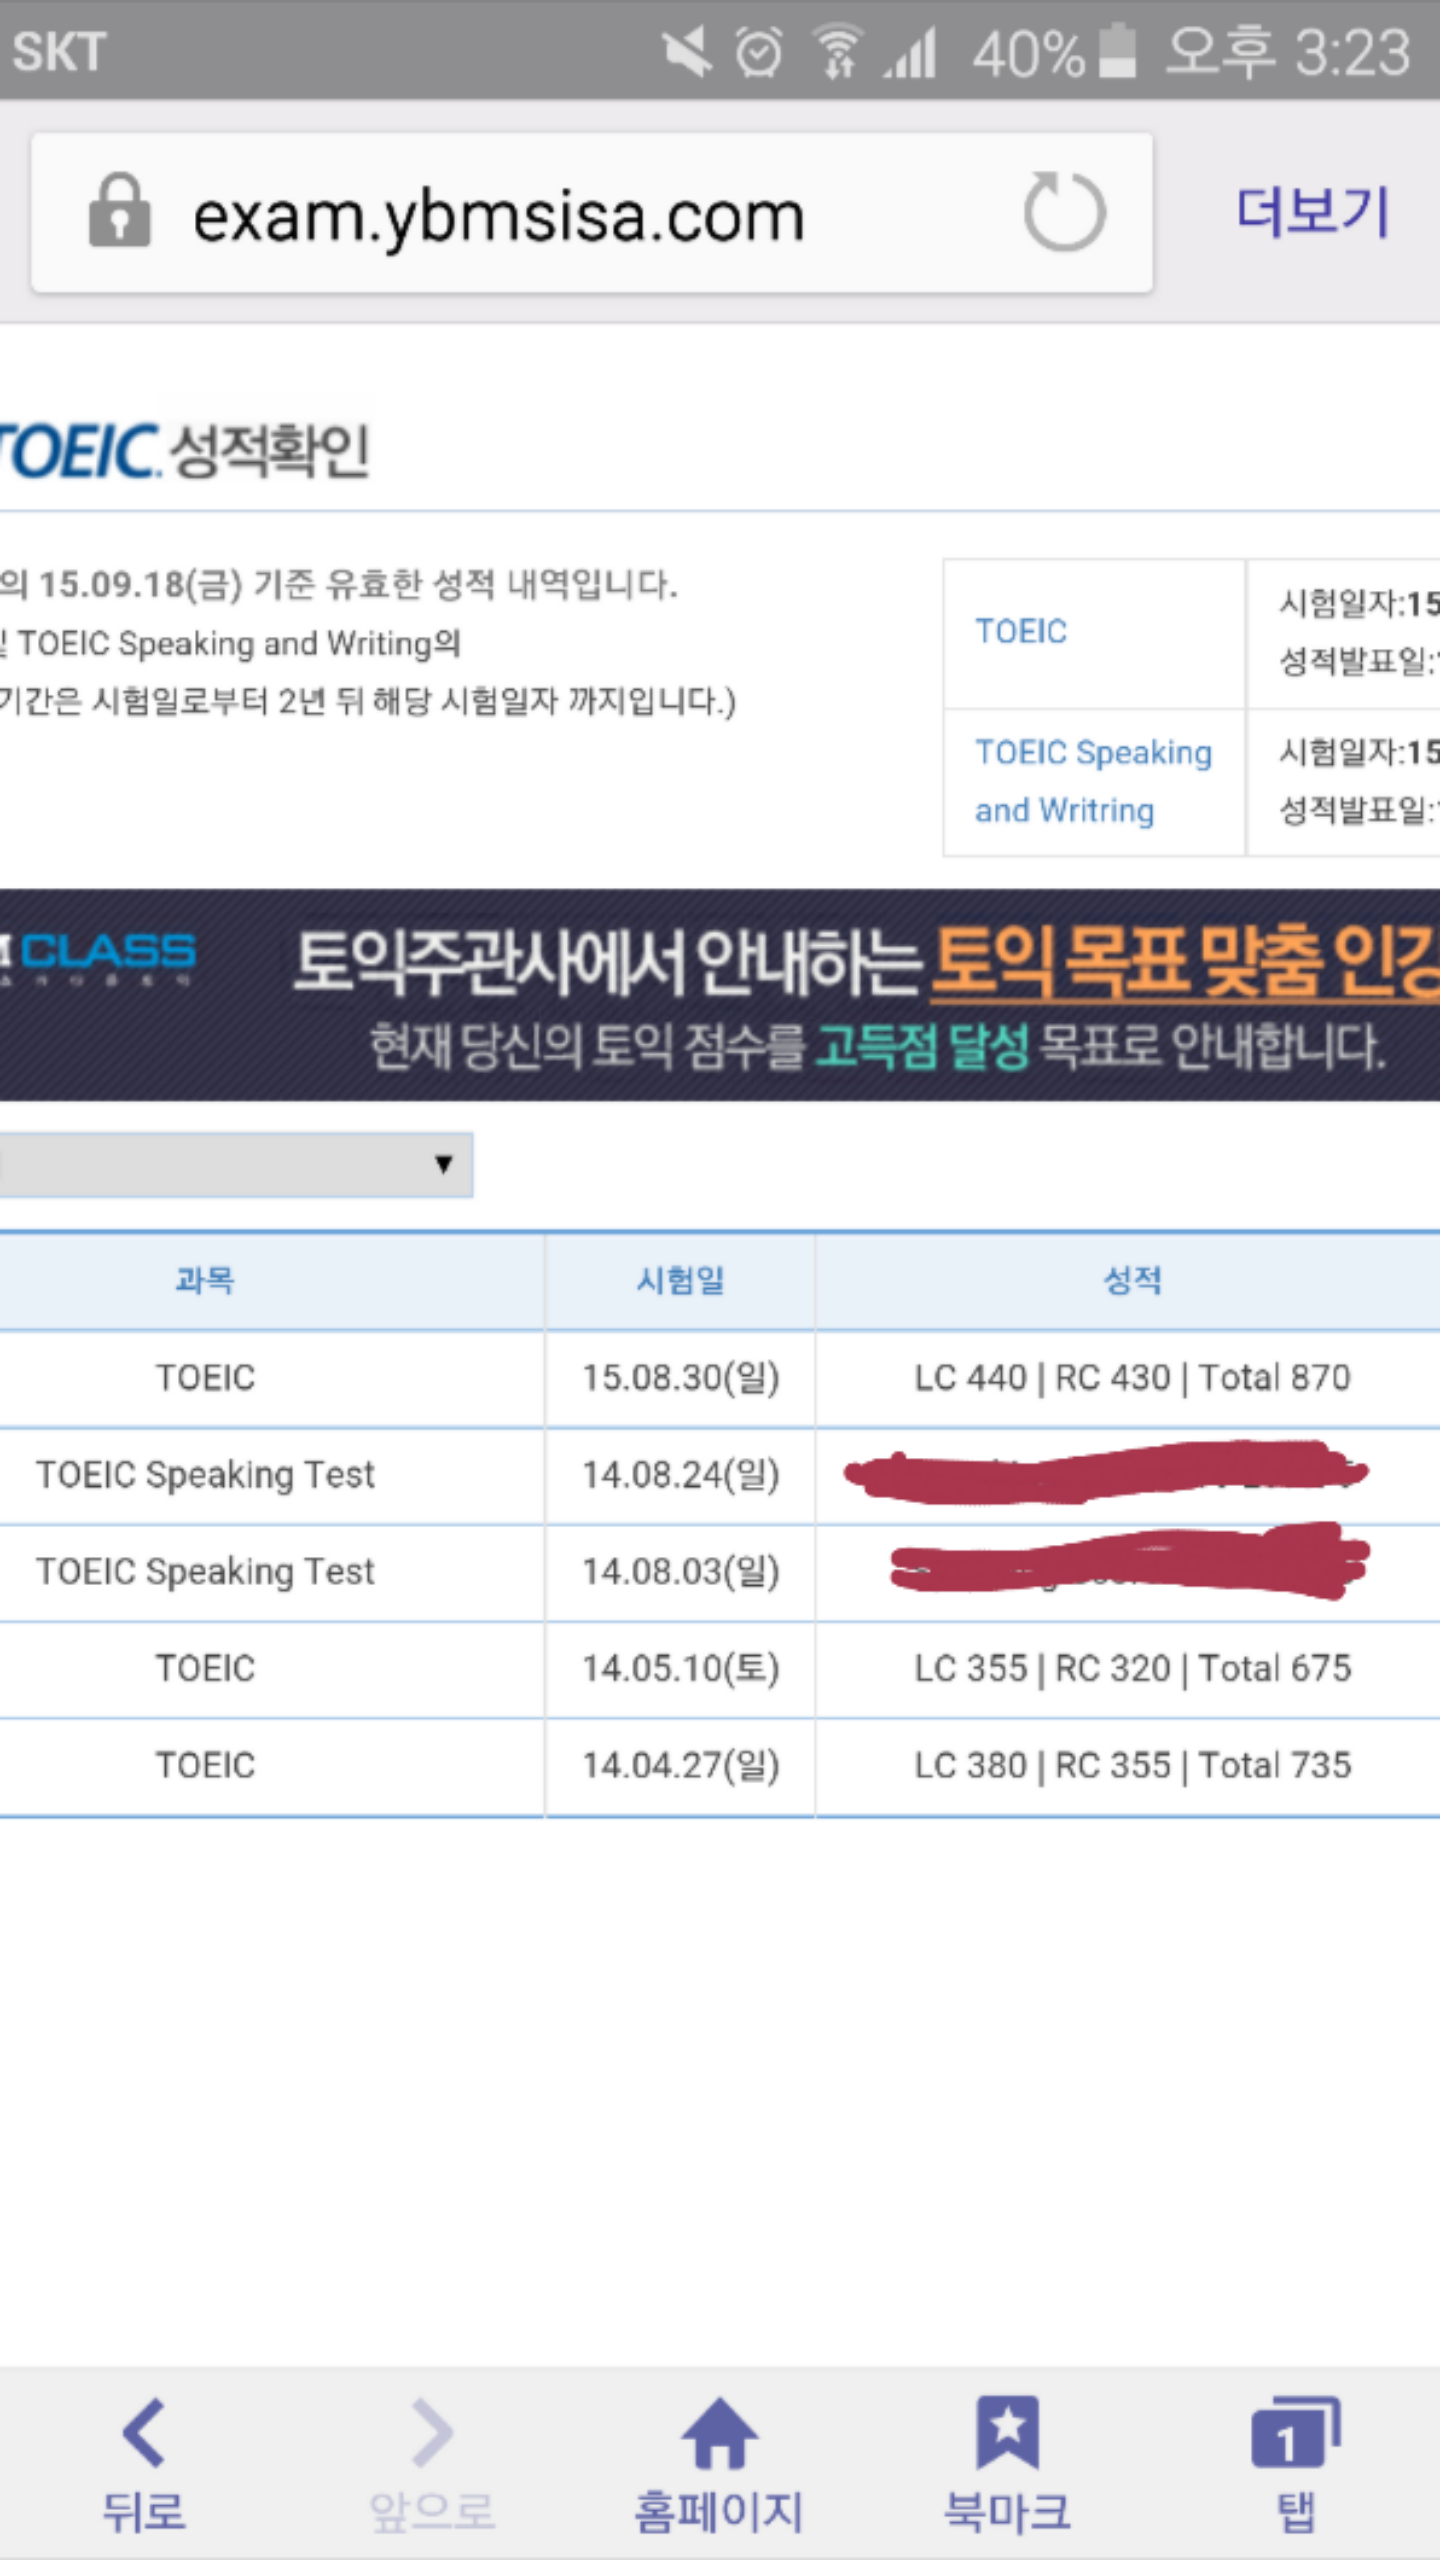Tap the 과목 column header
The image size is (1440, 2560).
tap(205, 1280)
